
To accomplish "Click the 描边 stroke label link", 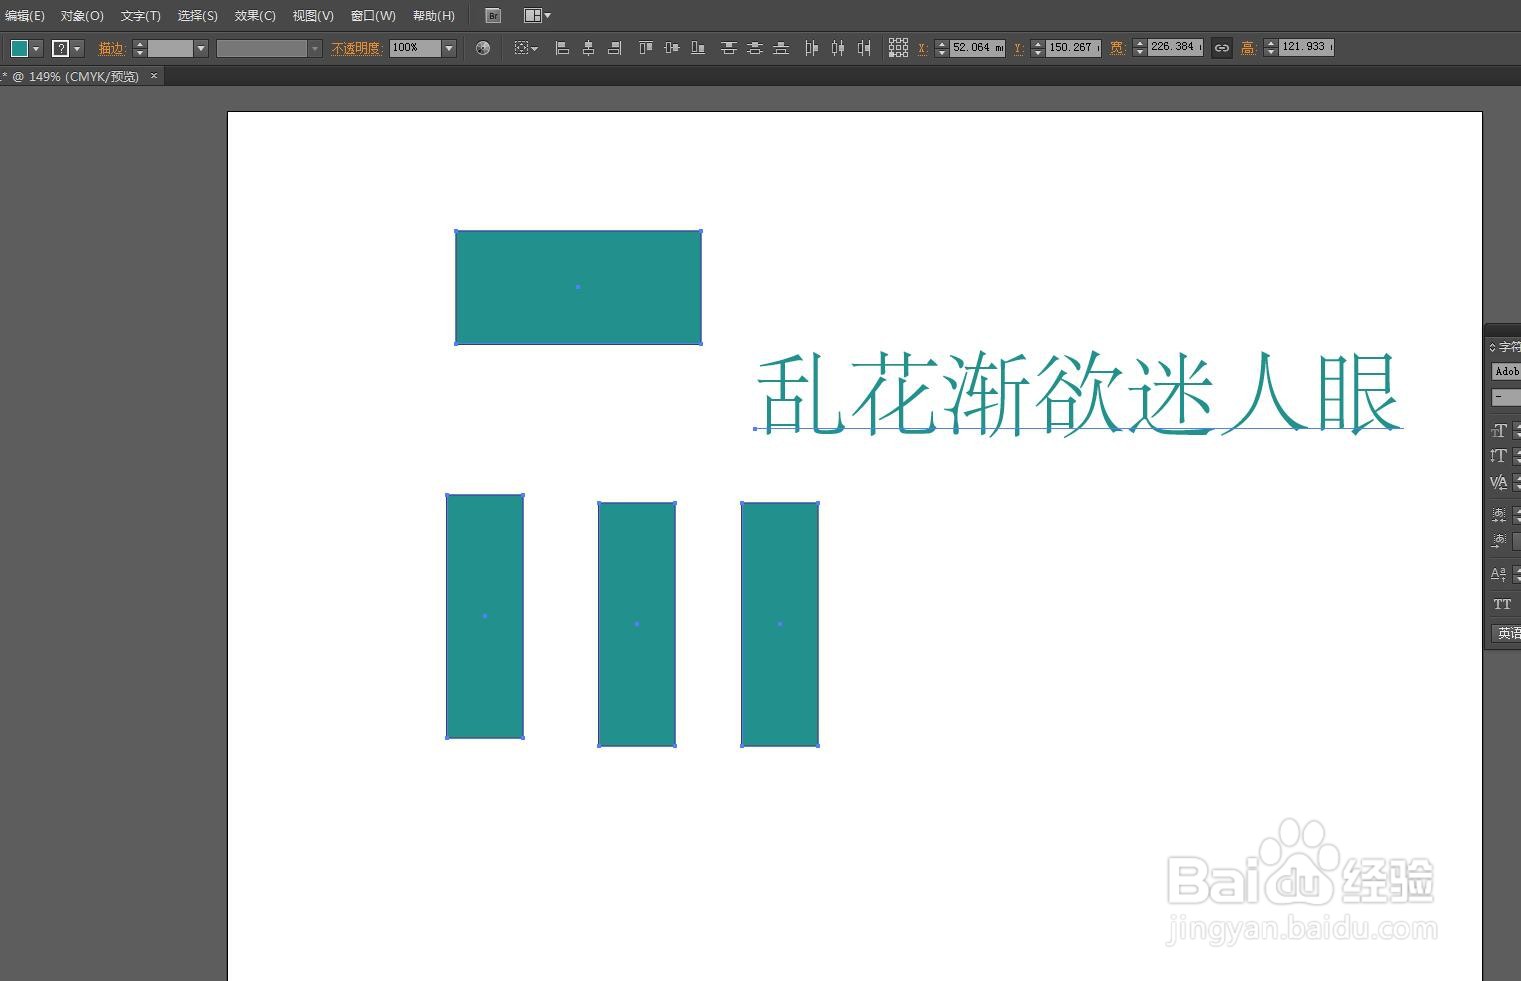I will 112,48.
